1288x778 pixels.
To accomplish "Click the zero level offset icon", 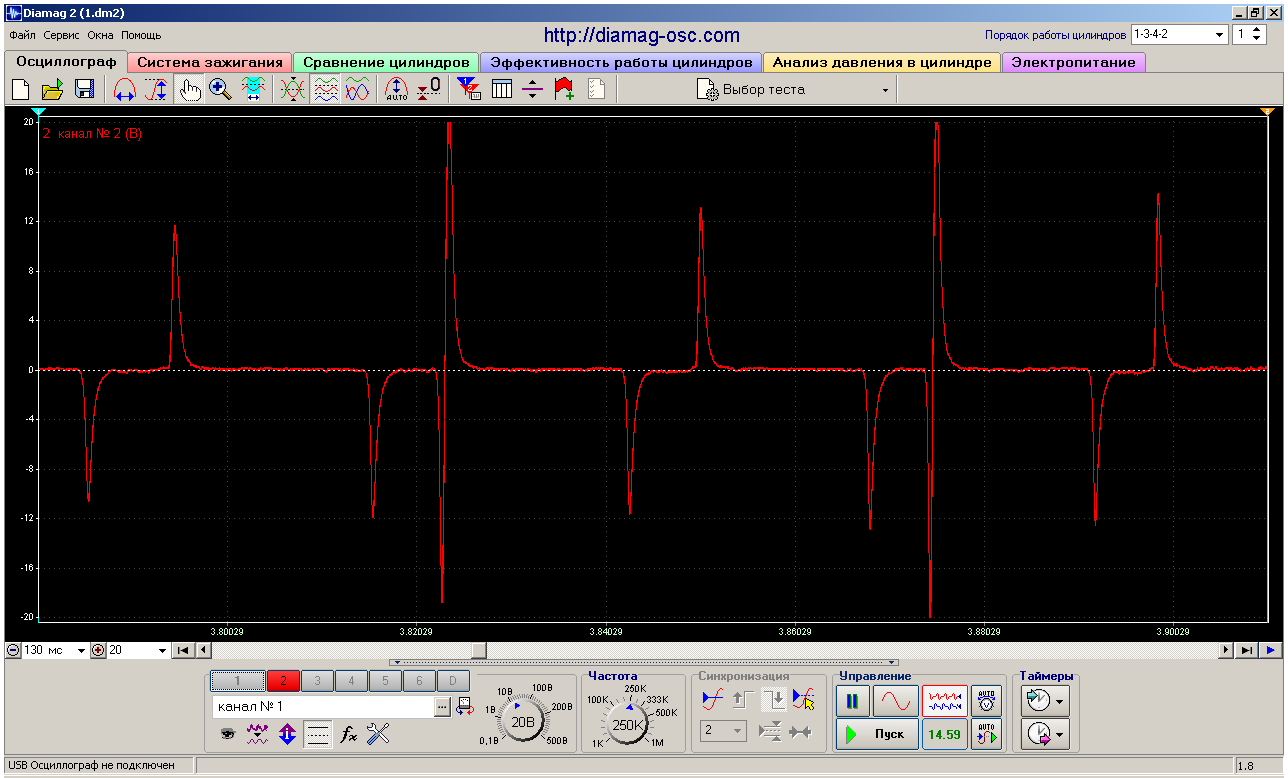I will (429, 89).
